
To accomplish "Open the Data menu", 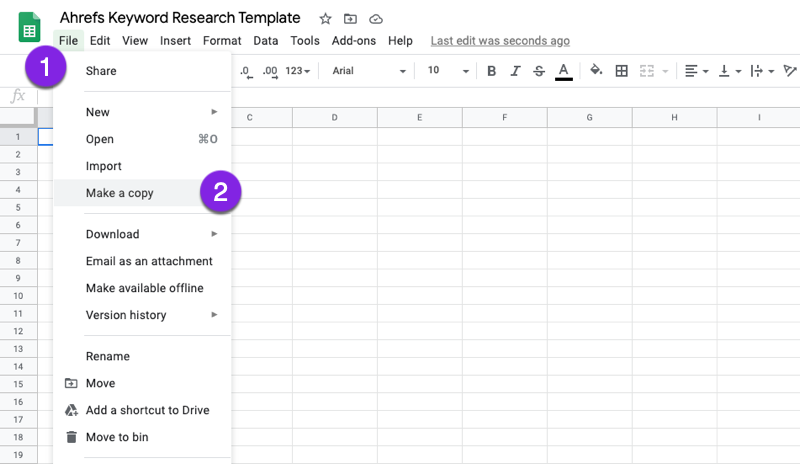I will tap(266, 41).
